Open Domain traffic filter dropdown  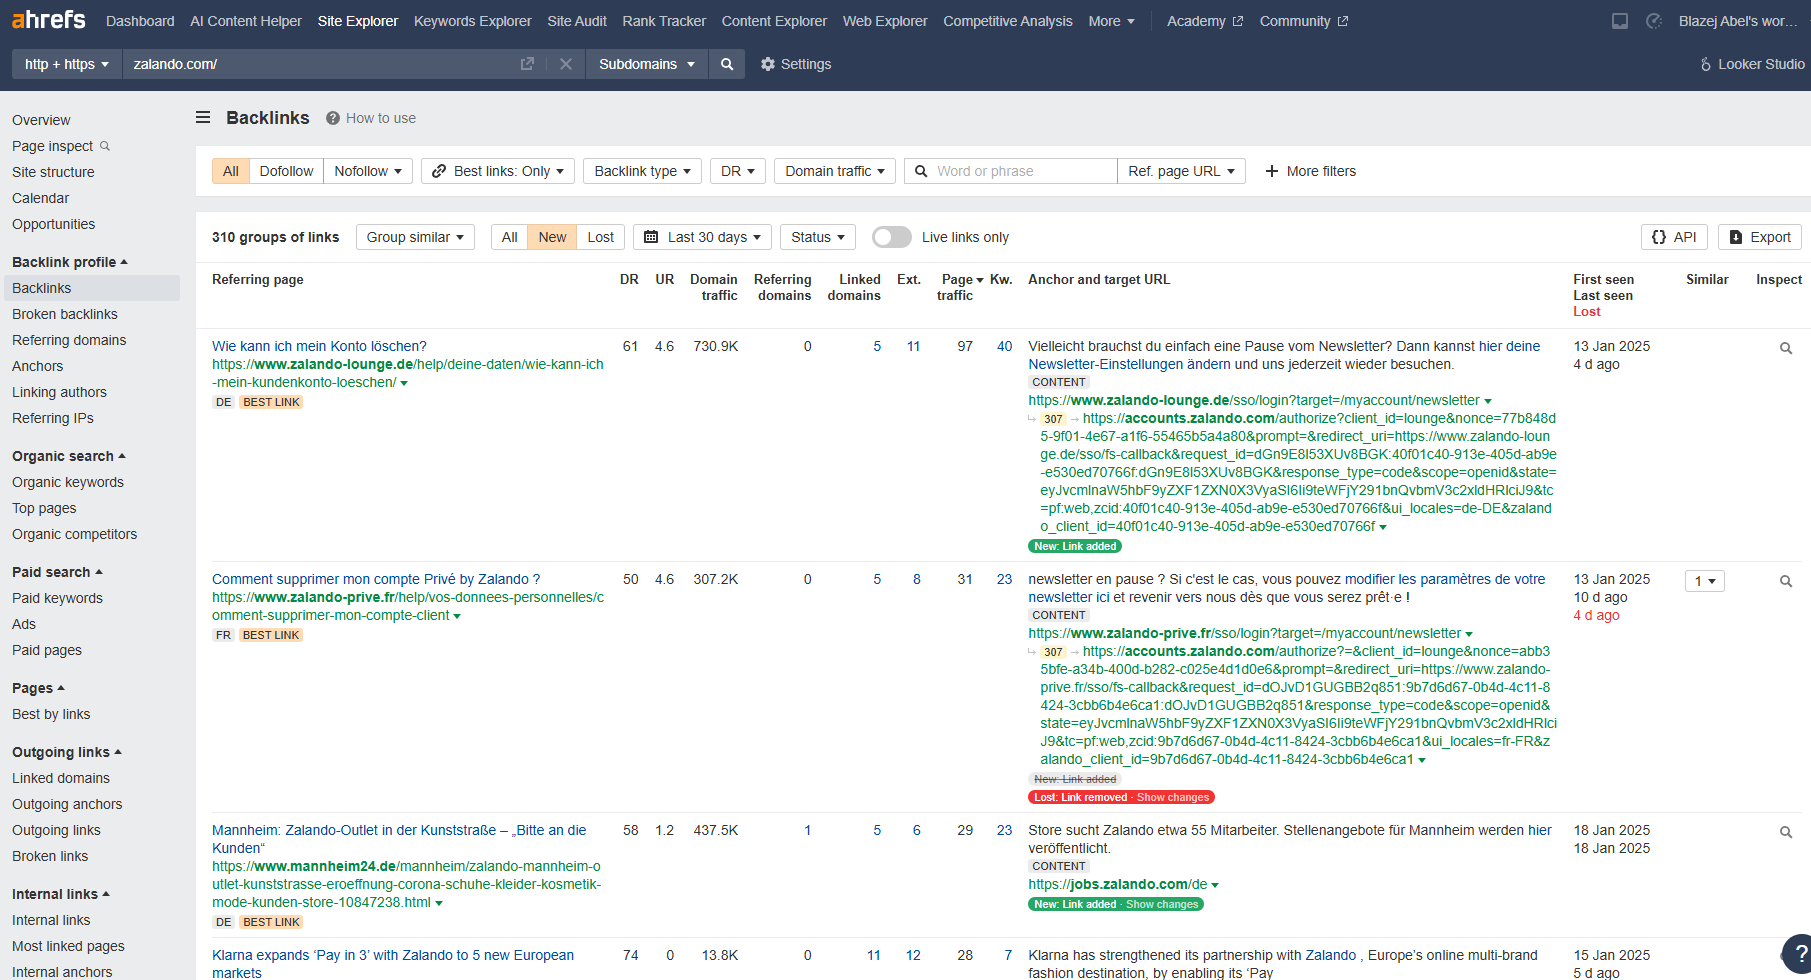[x=835, y=171]
